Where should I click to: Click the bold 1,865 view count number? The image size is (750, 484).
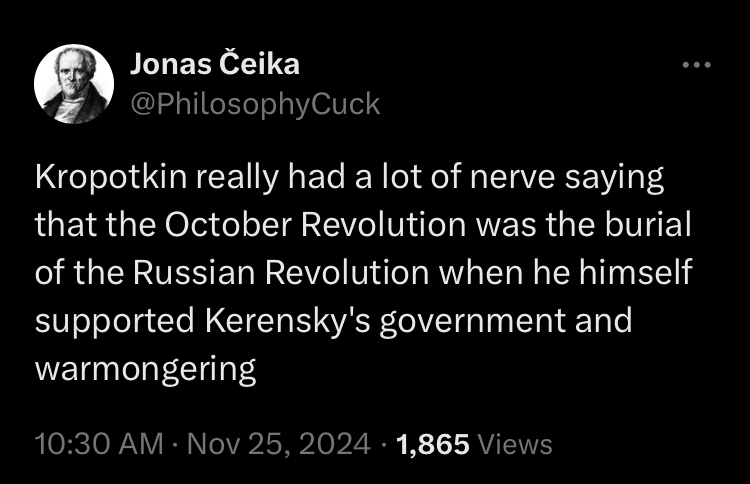432,444
